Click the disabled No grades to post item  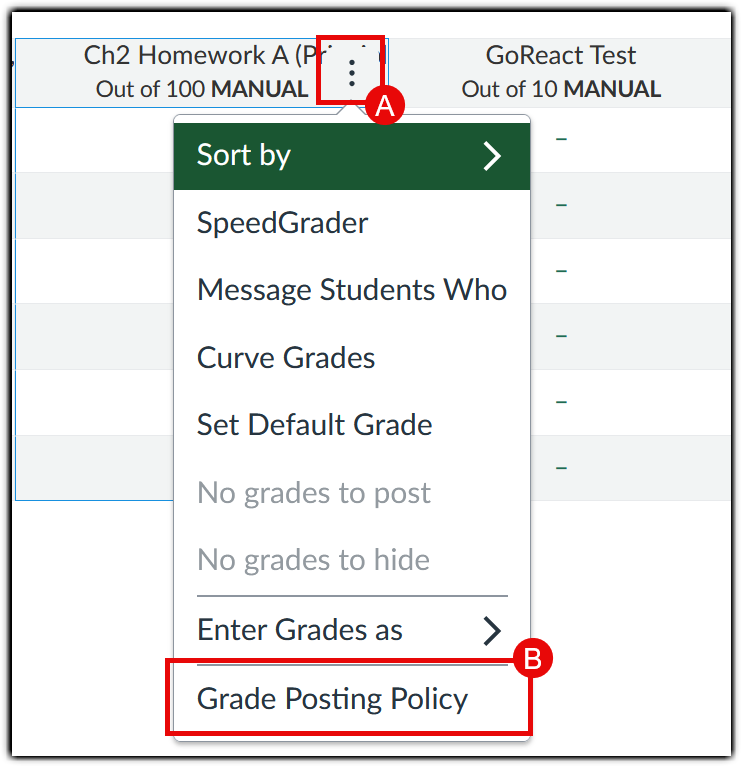click(x=313, y=493)
